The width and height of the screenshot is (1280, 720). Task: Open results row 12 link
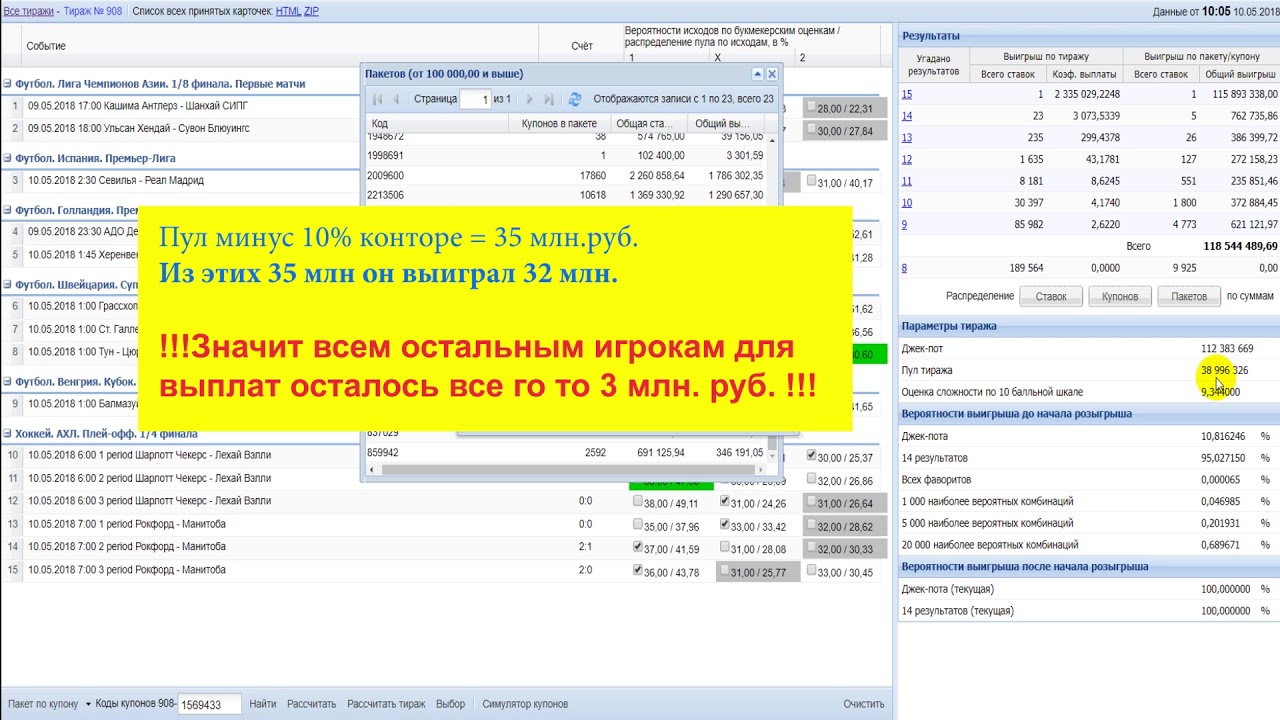[x=907, y=159]
